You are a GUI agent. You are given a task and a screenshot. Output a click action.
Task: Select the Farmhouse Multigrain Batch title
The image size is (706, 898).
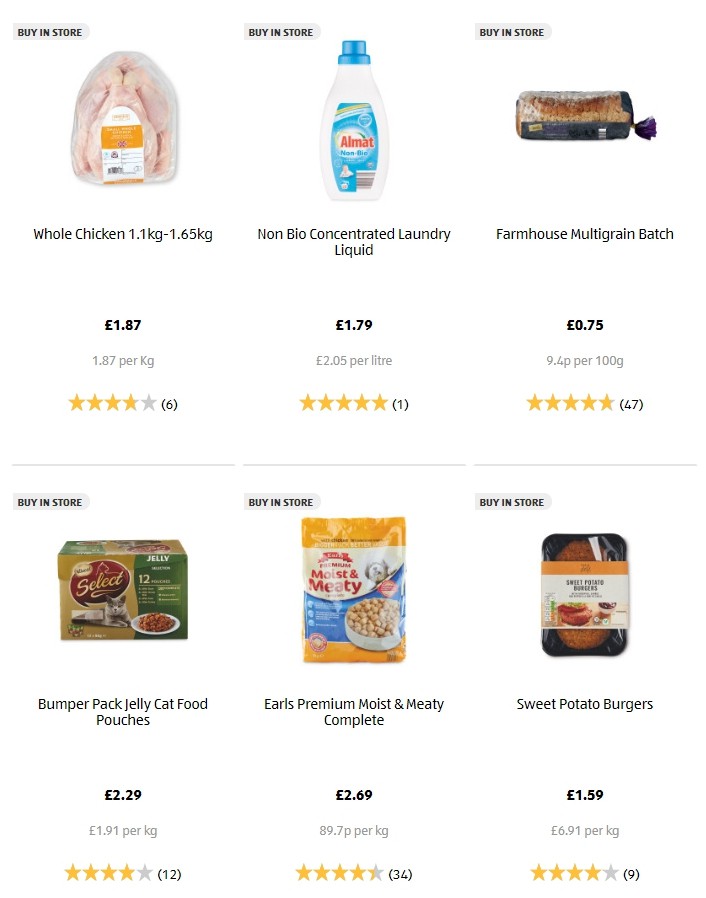point(584,234)
